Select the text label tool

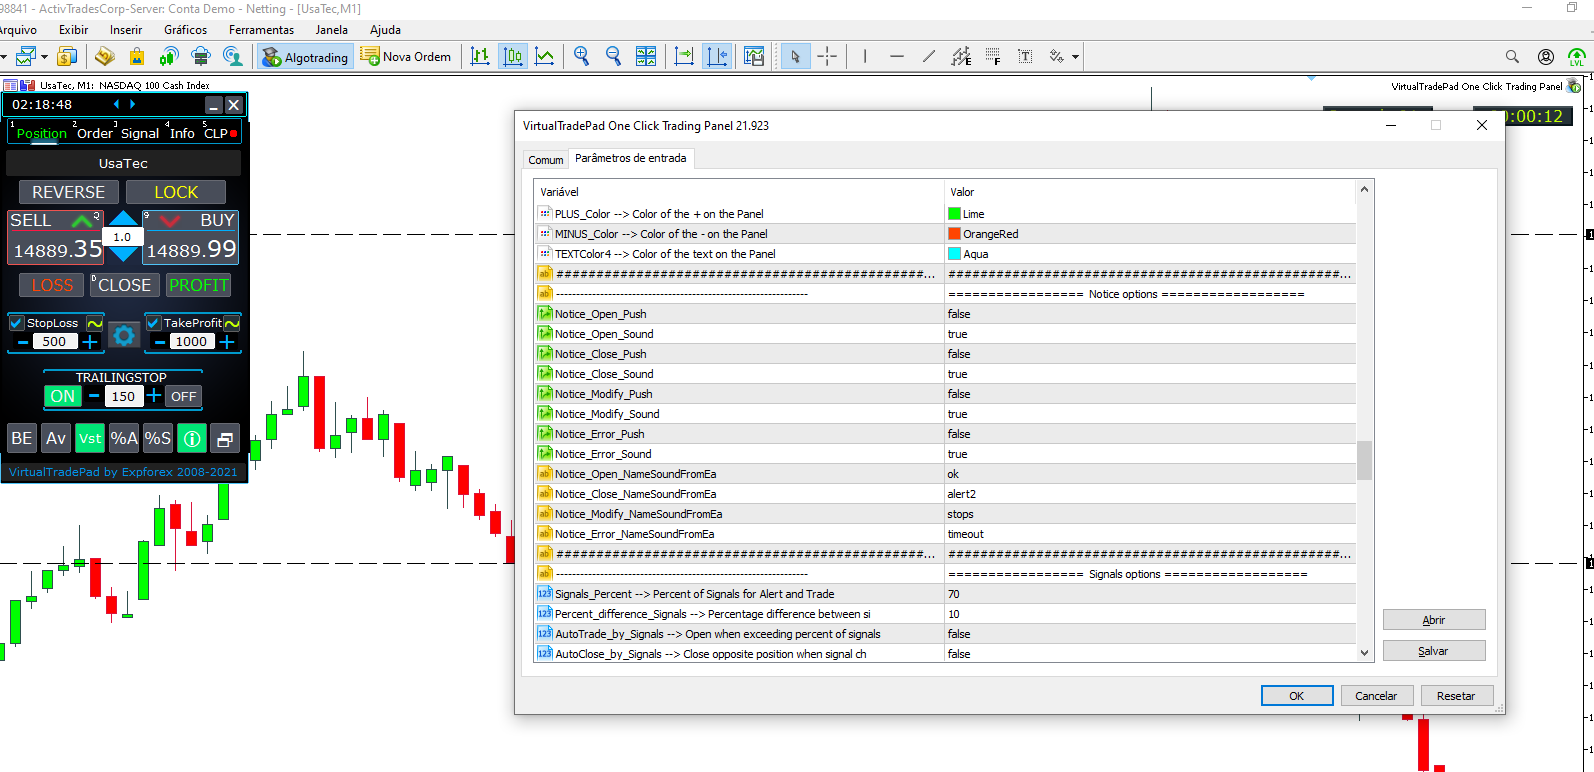(x=1025, y=56)
